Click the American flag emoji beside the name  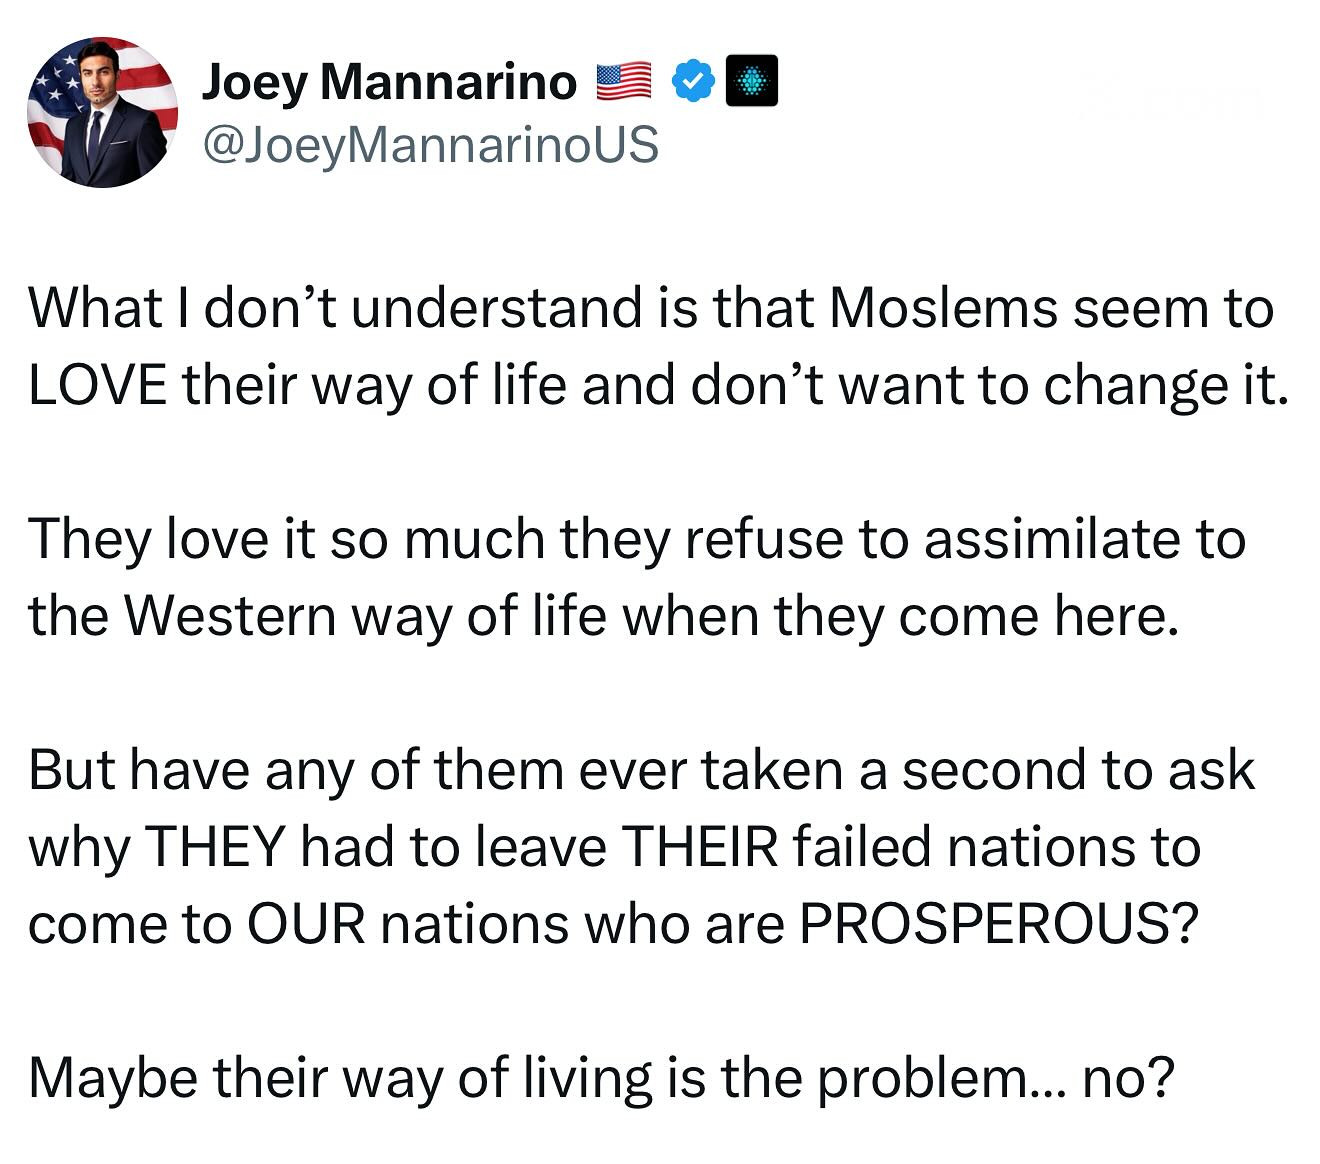tap(623, 82)
